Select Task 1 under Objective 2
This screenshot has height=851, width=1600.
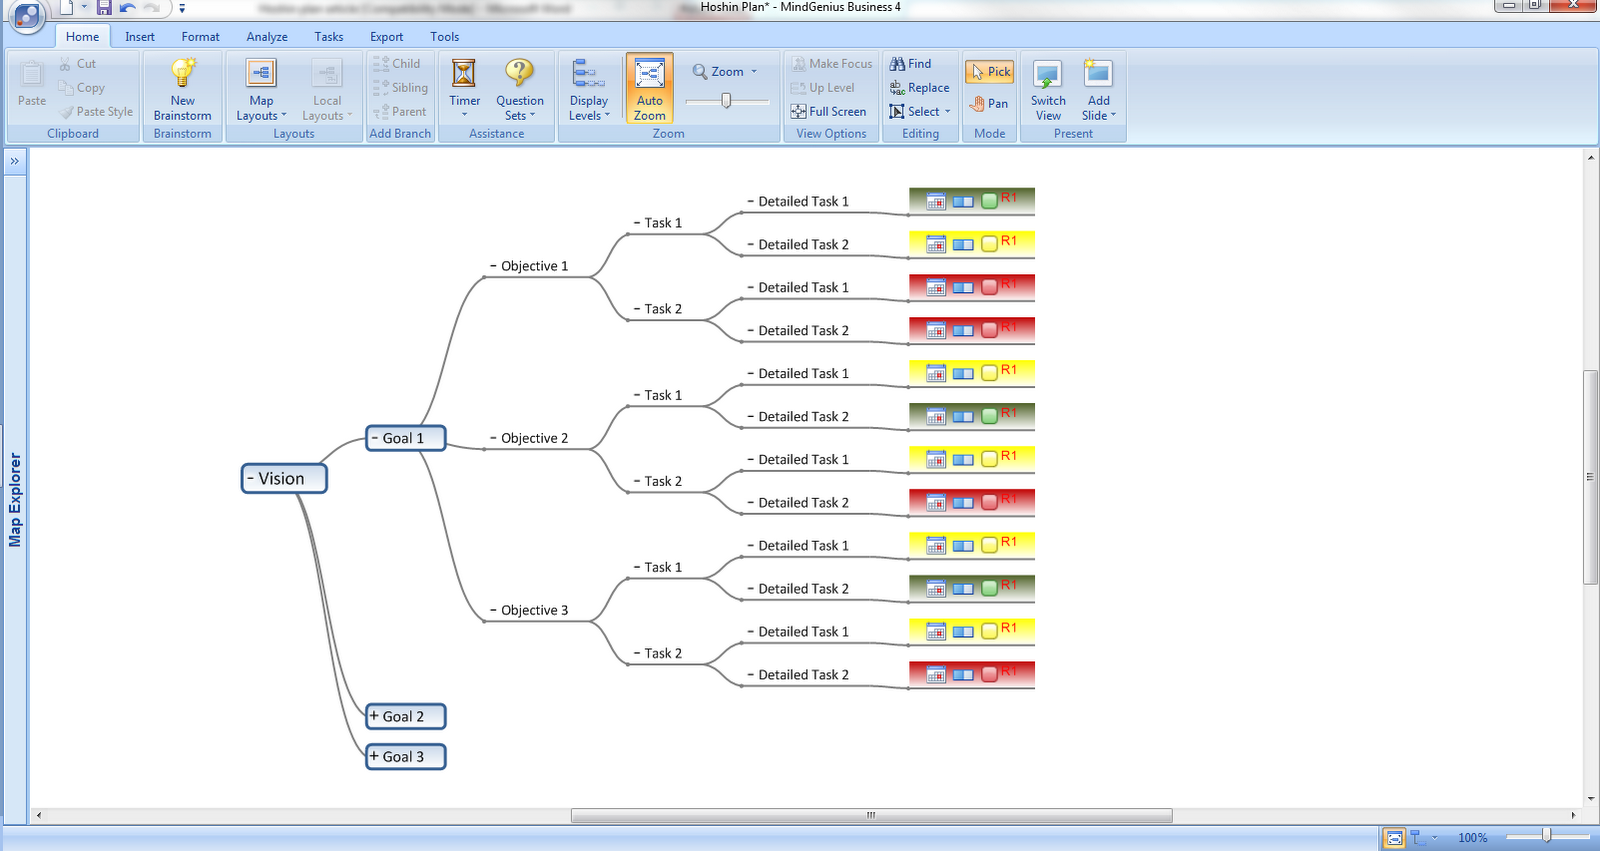[663, 395]
